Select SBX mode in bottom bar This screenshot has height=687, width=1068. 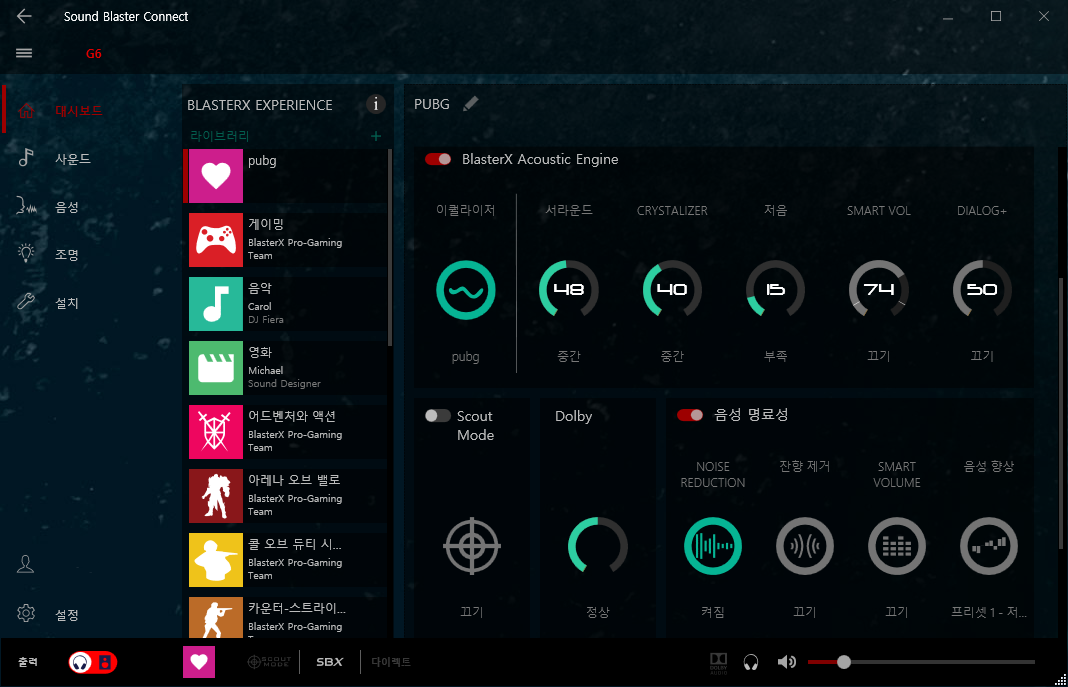330,662
